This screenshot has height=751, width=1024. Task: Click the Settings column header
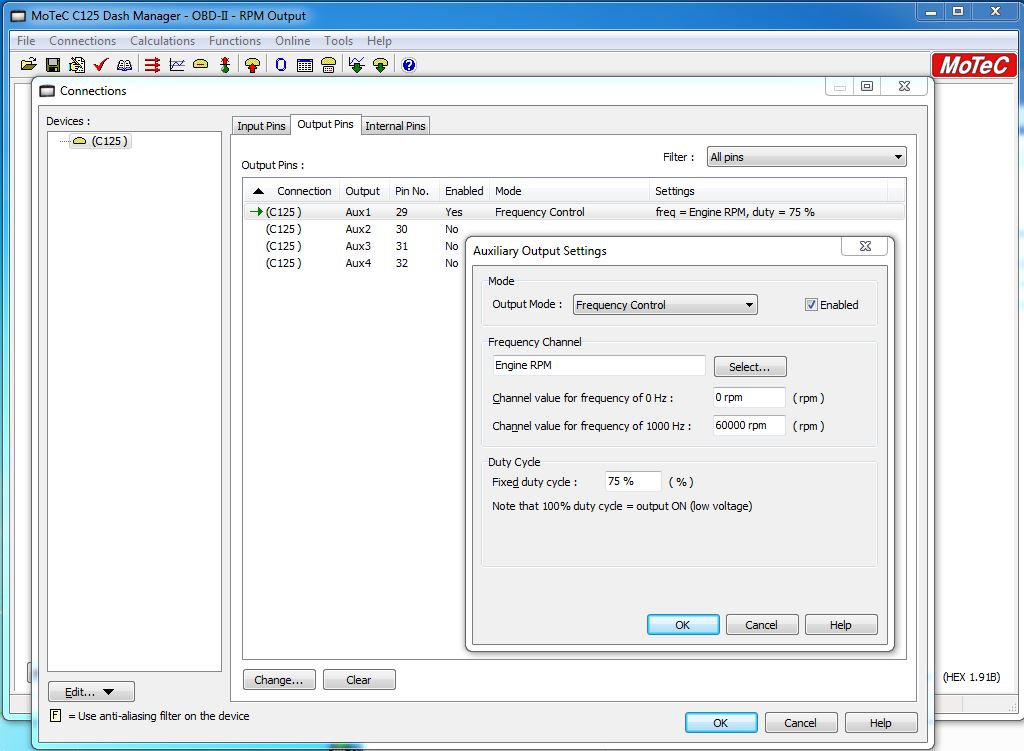click(768, 191)
